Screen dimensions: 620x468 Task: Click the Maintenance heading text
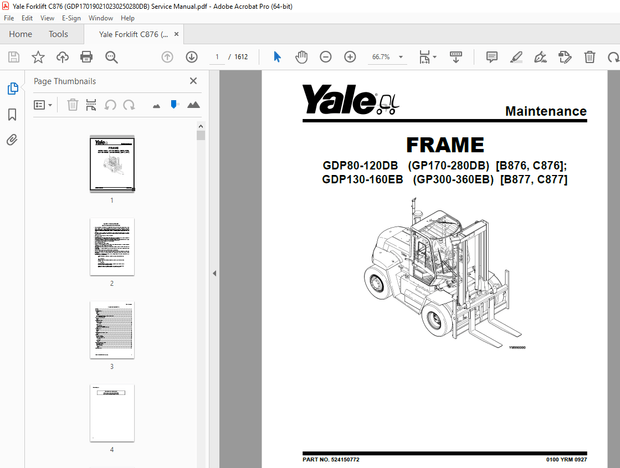(546, 111)
